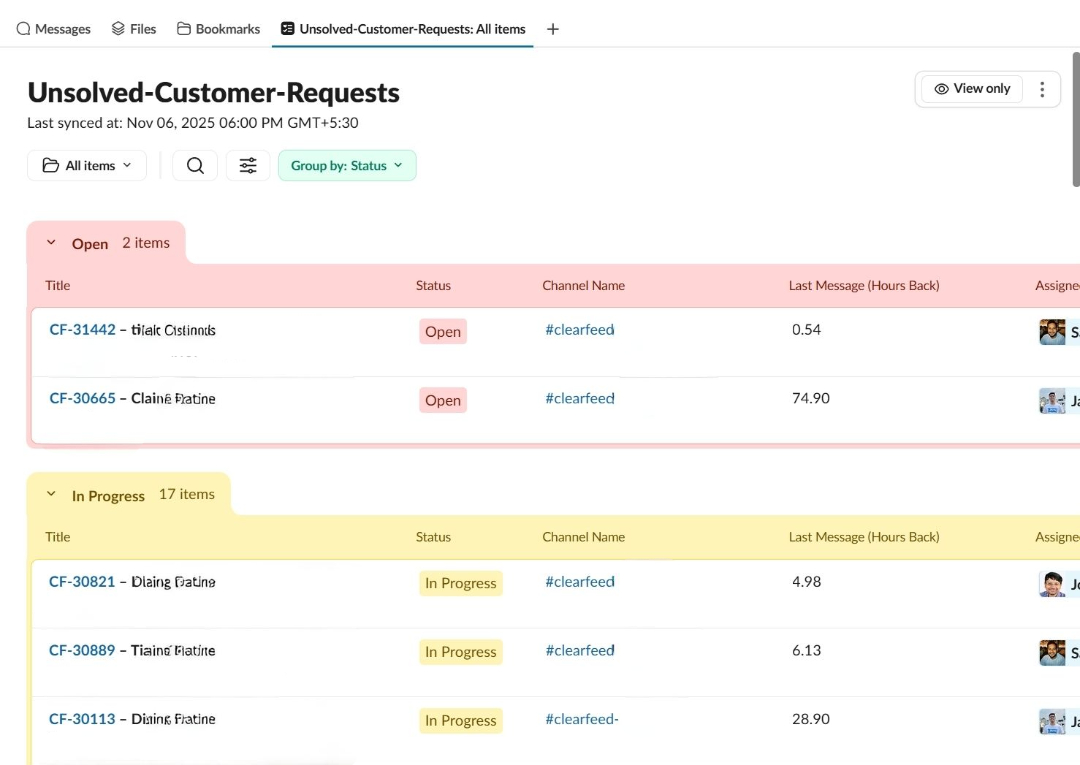Switch to the Messages tab
This screenshot has height=765, width=1080.
click(53, 28)
